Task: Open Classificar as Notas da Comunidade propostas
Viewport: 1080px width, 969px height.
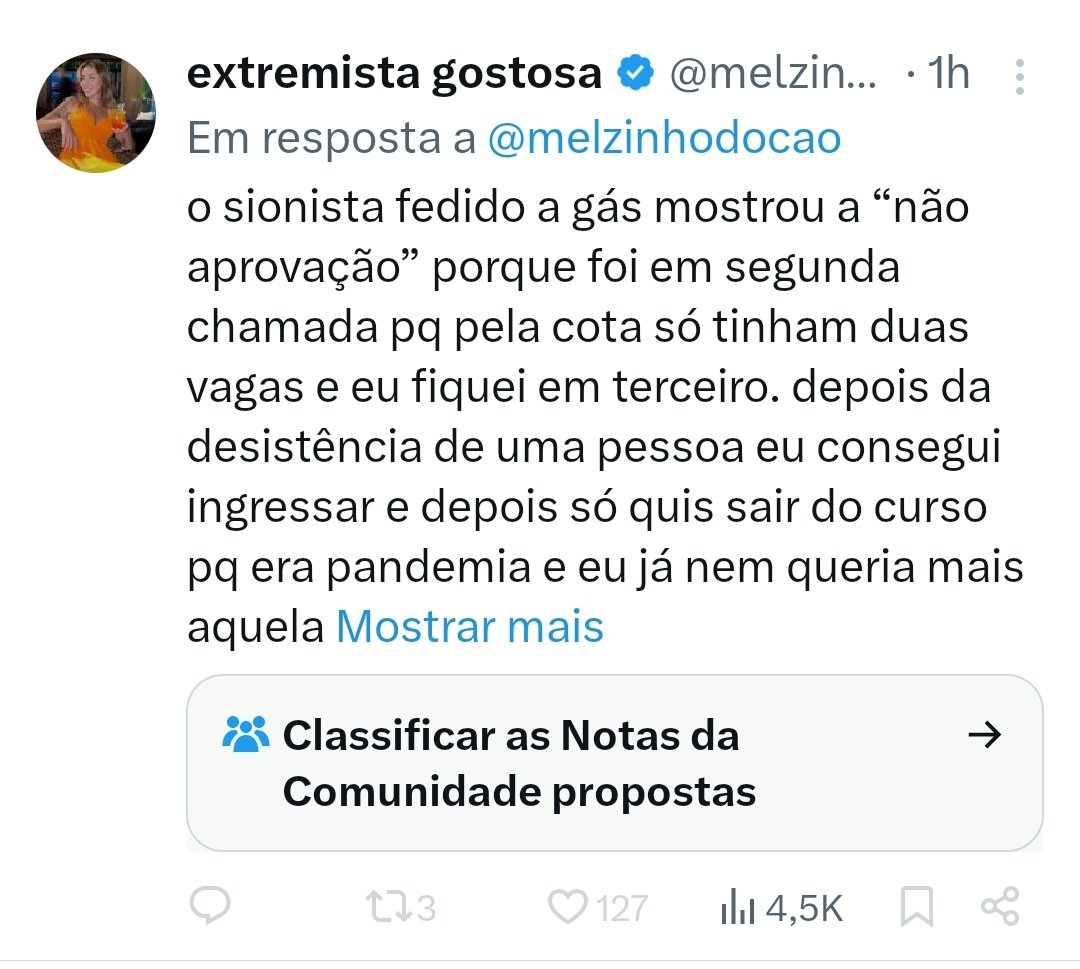Action: pos(614,763)
